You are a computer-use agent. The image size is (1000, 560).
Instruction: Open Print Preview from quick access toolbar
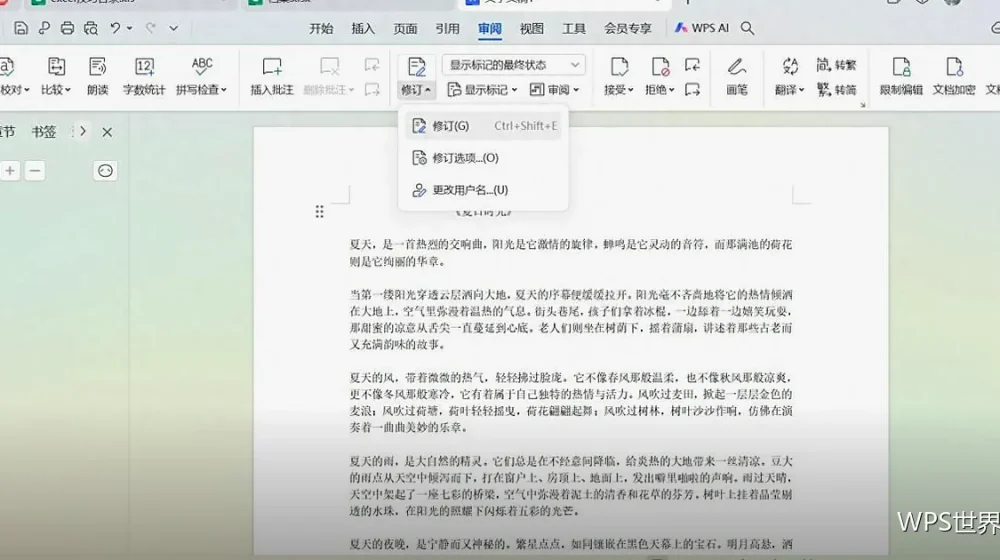(91, 28)
